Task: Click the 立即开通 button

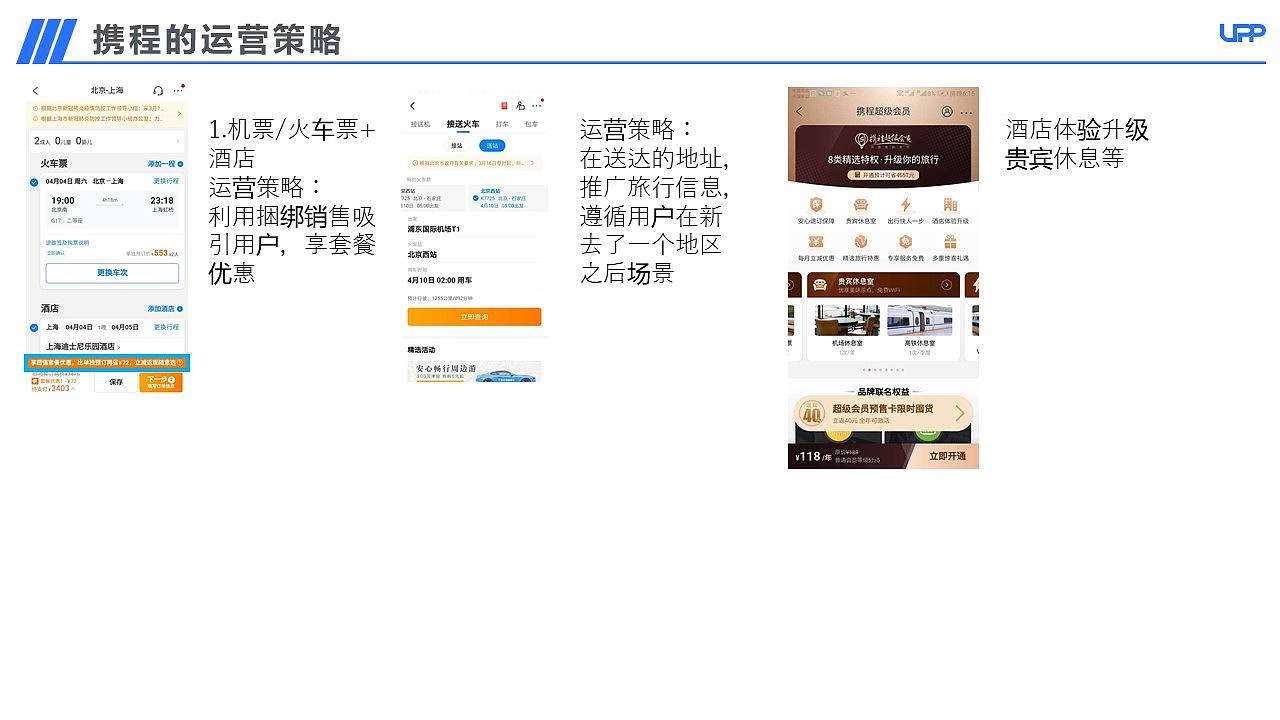Action: coord(946,456)
